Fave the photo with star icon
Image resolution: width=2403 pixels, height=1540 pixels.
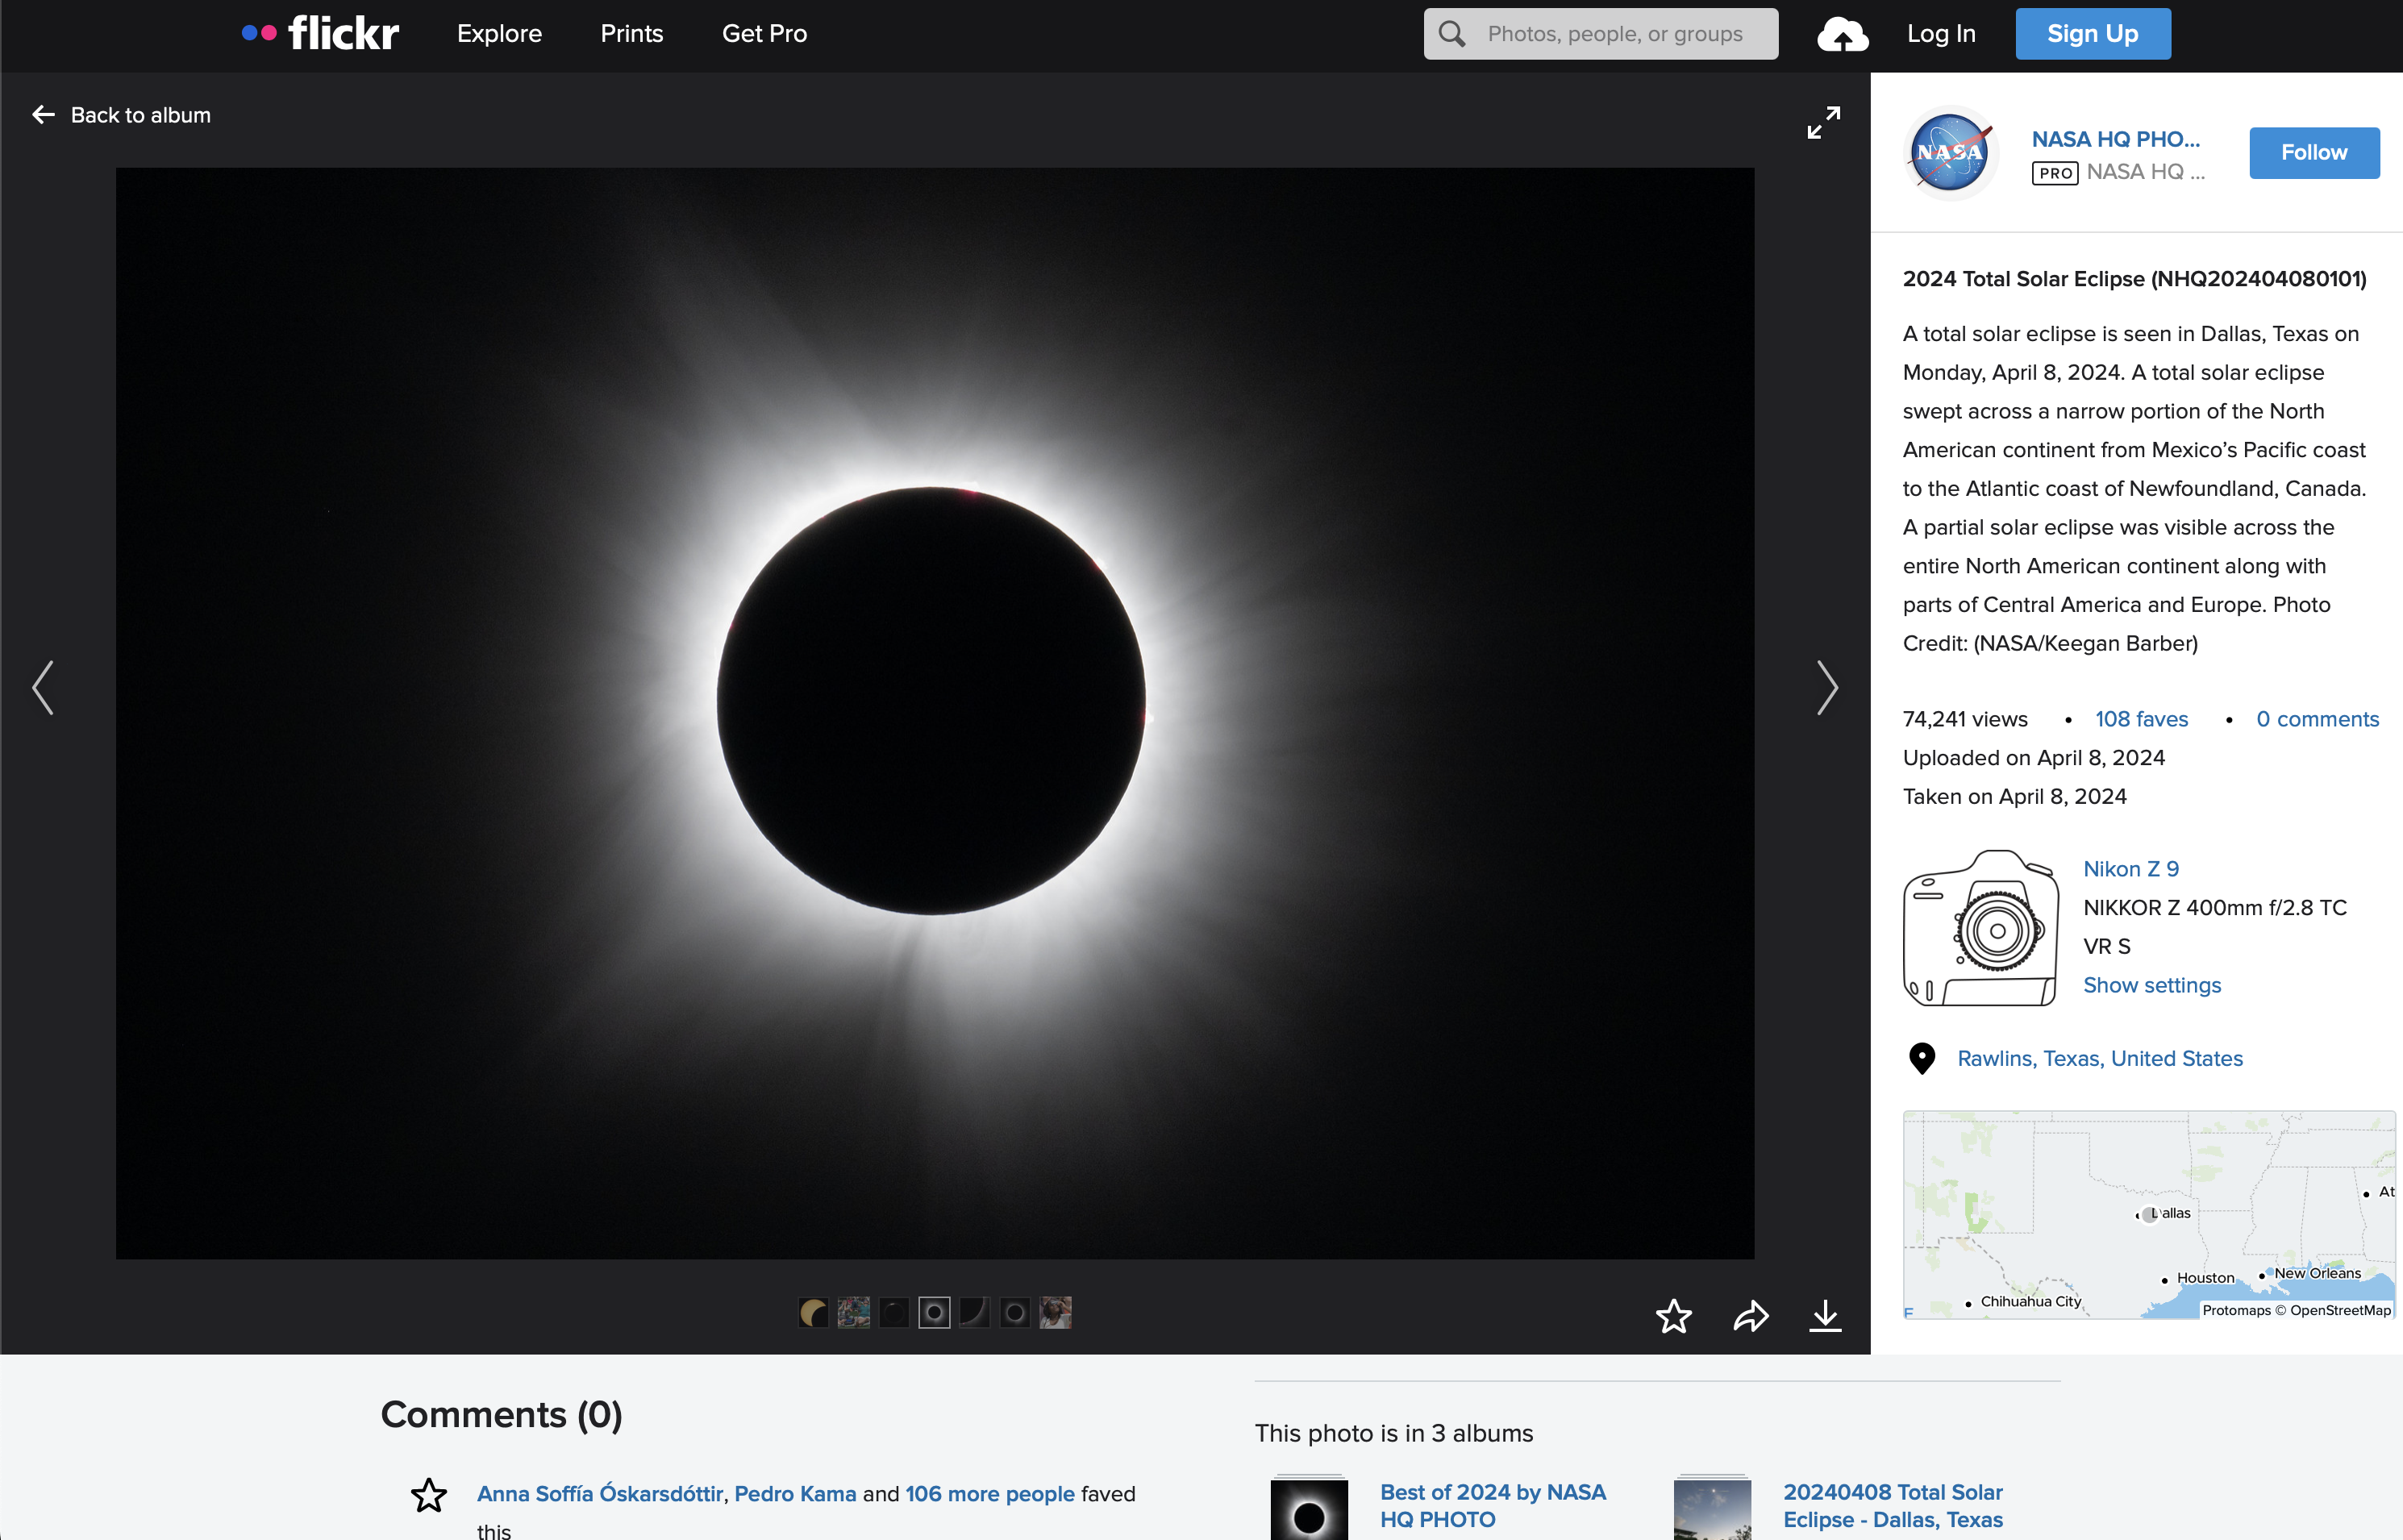point(1673,1316)
